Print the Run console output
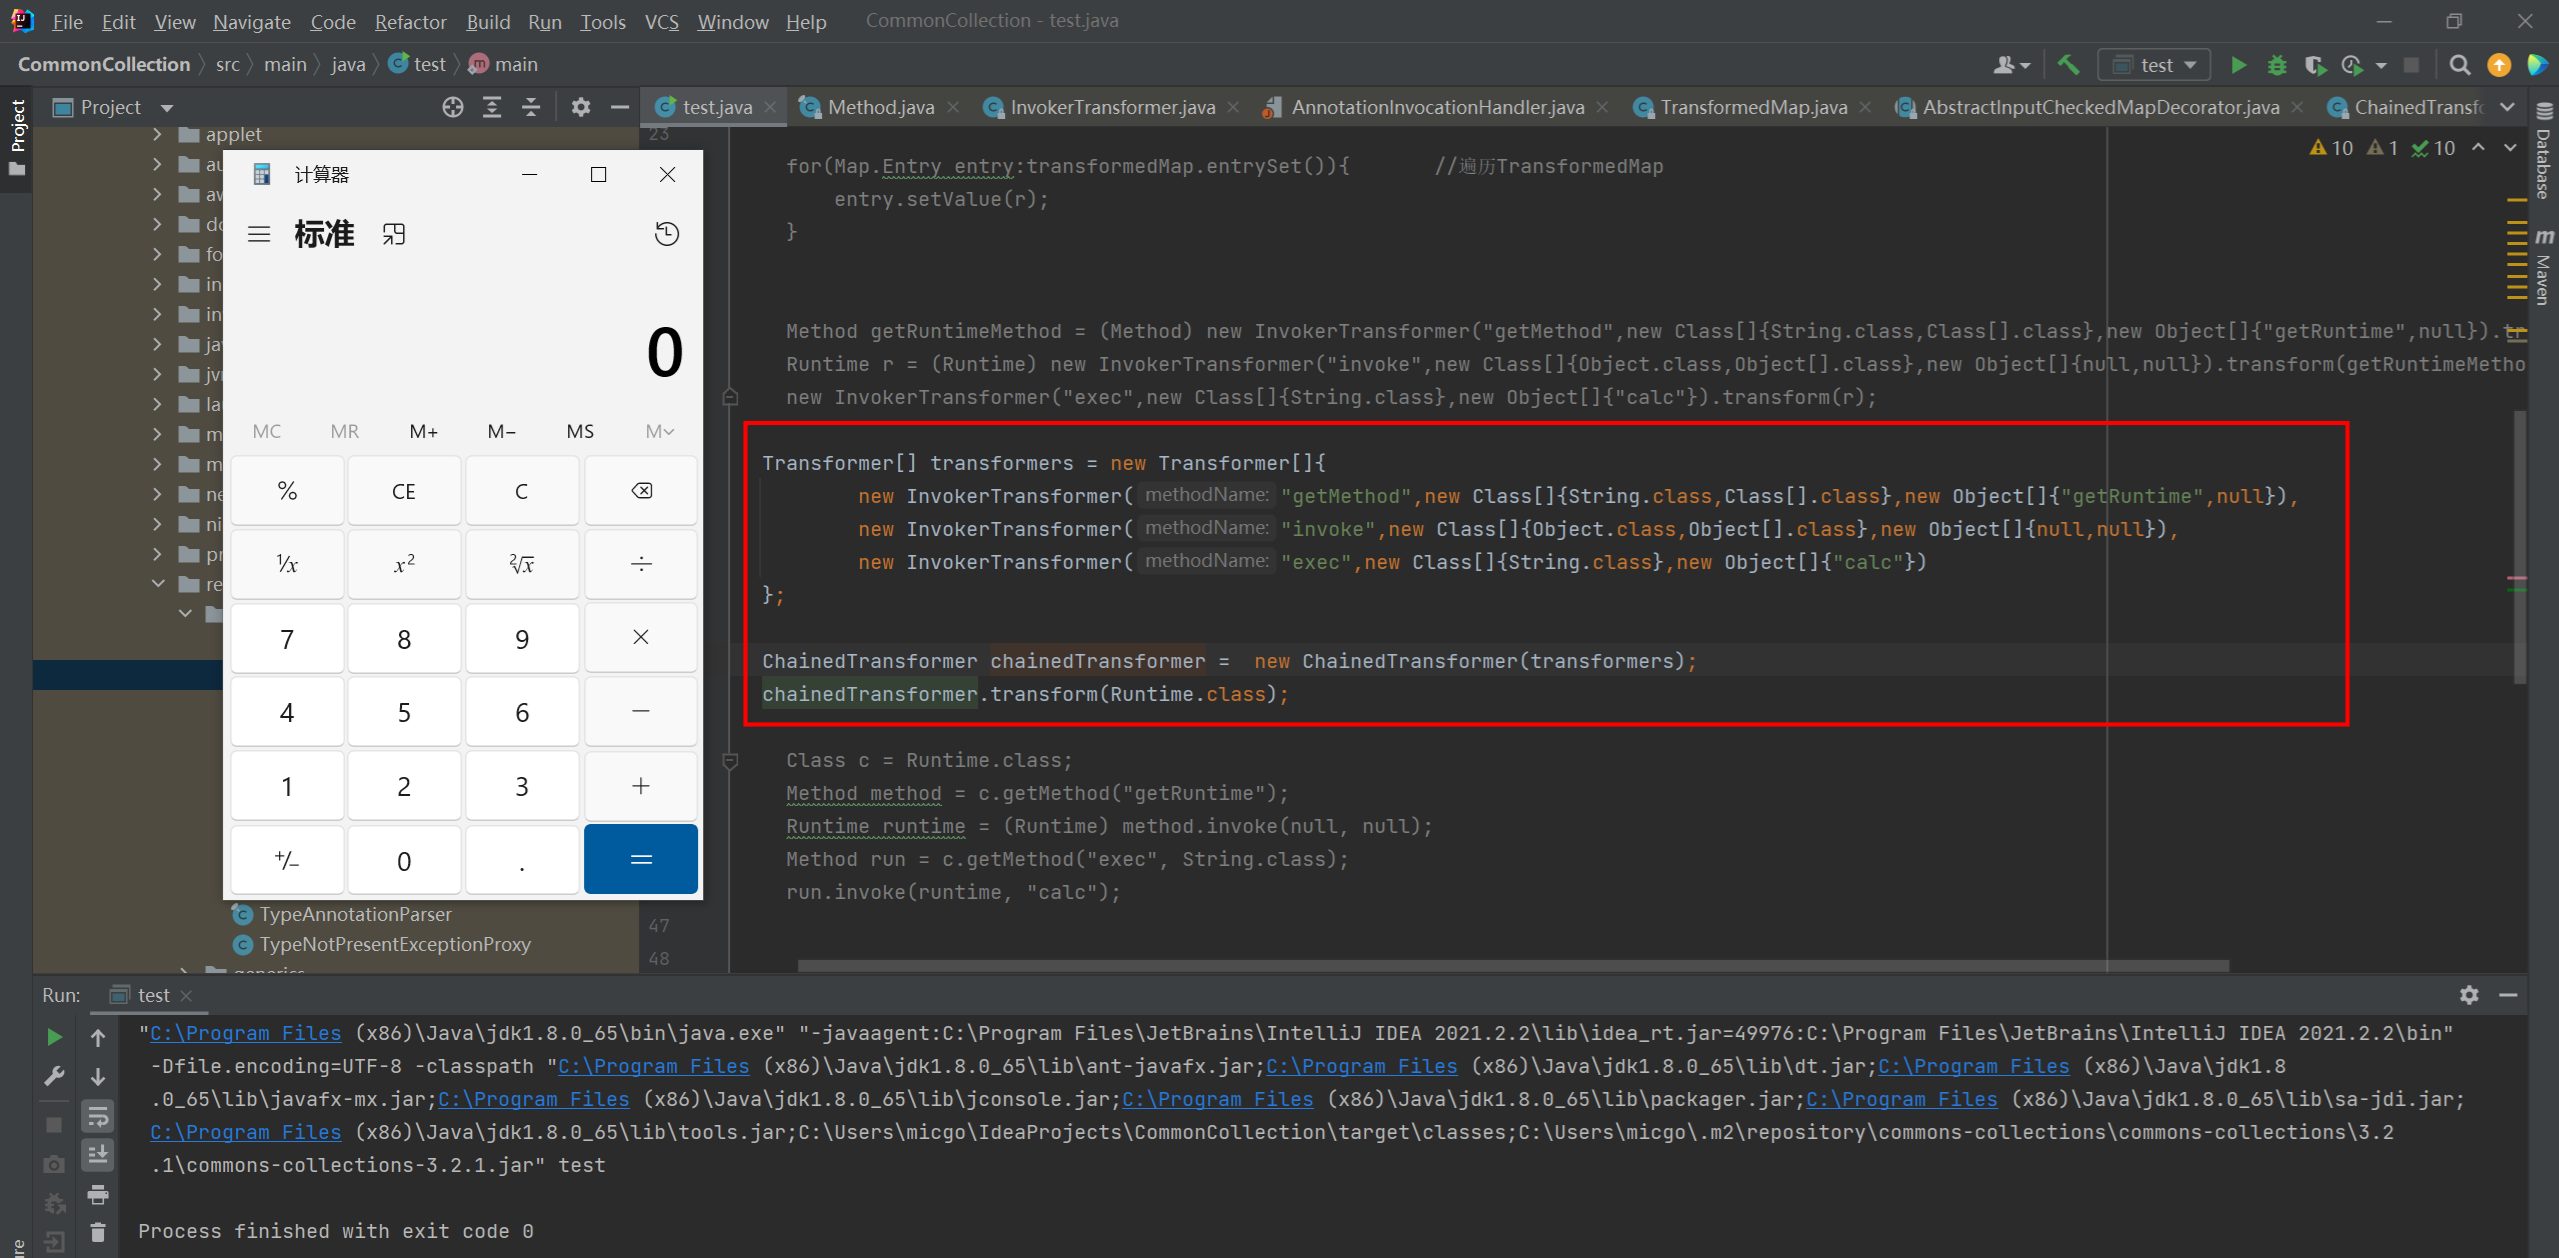 tap(98, 1194)
